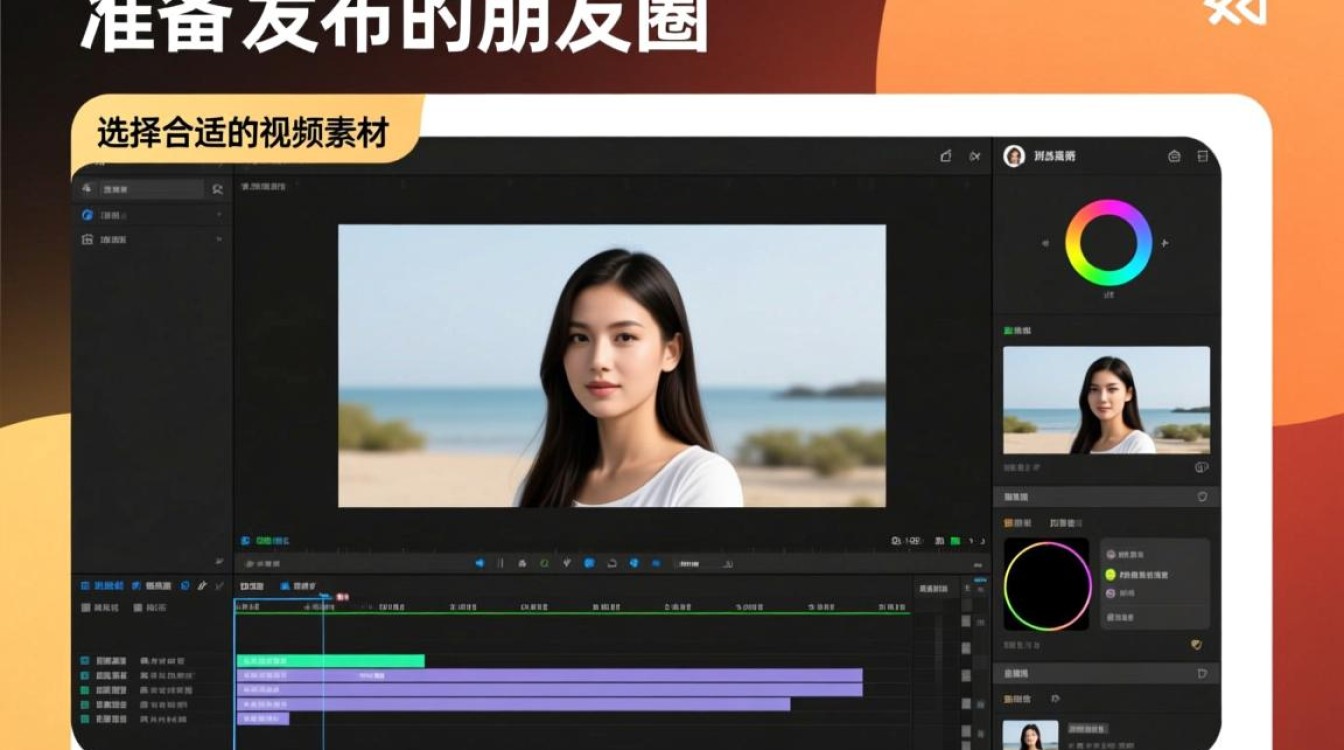The image size is (1344, 750).
Task: Click the black circle with gradient outline
Action: point(1047,585)
